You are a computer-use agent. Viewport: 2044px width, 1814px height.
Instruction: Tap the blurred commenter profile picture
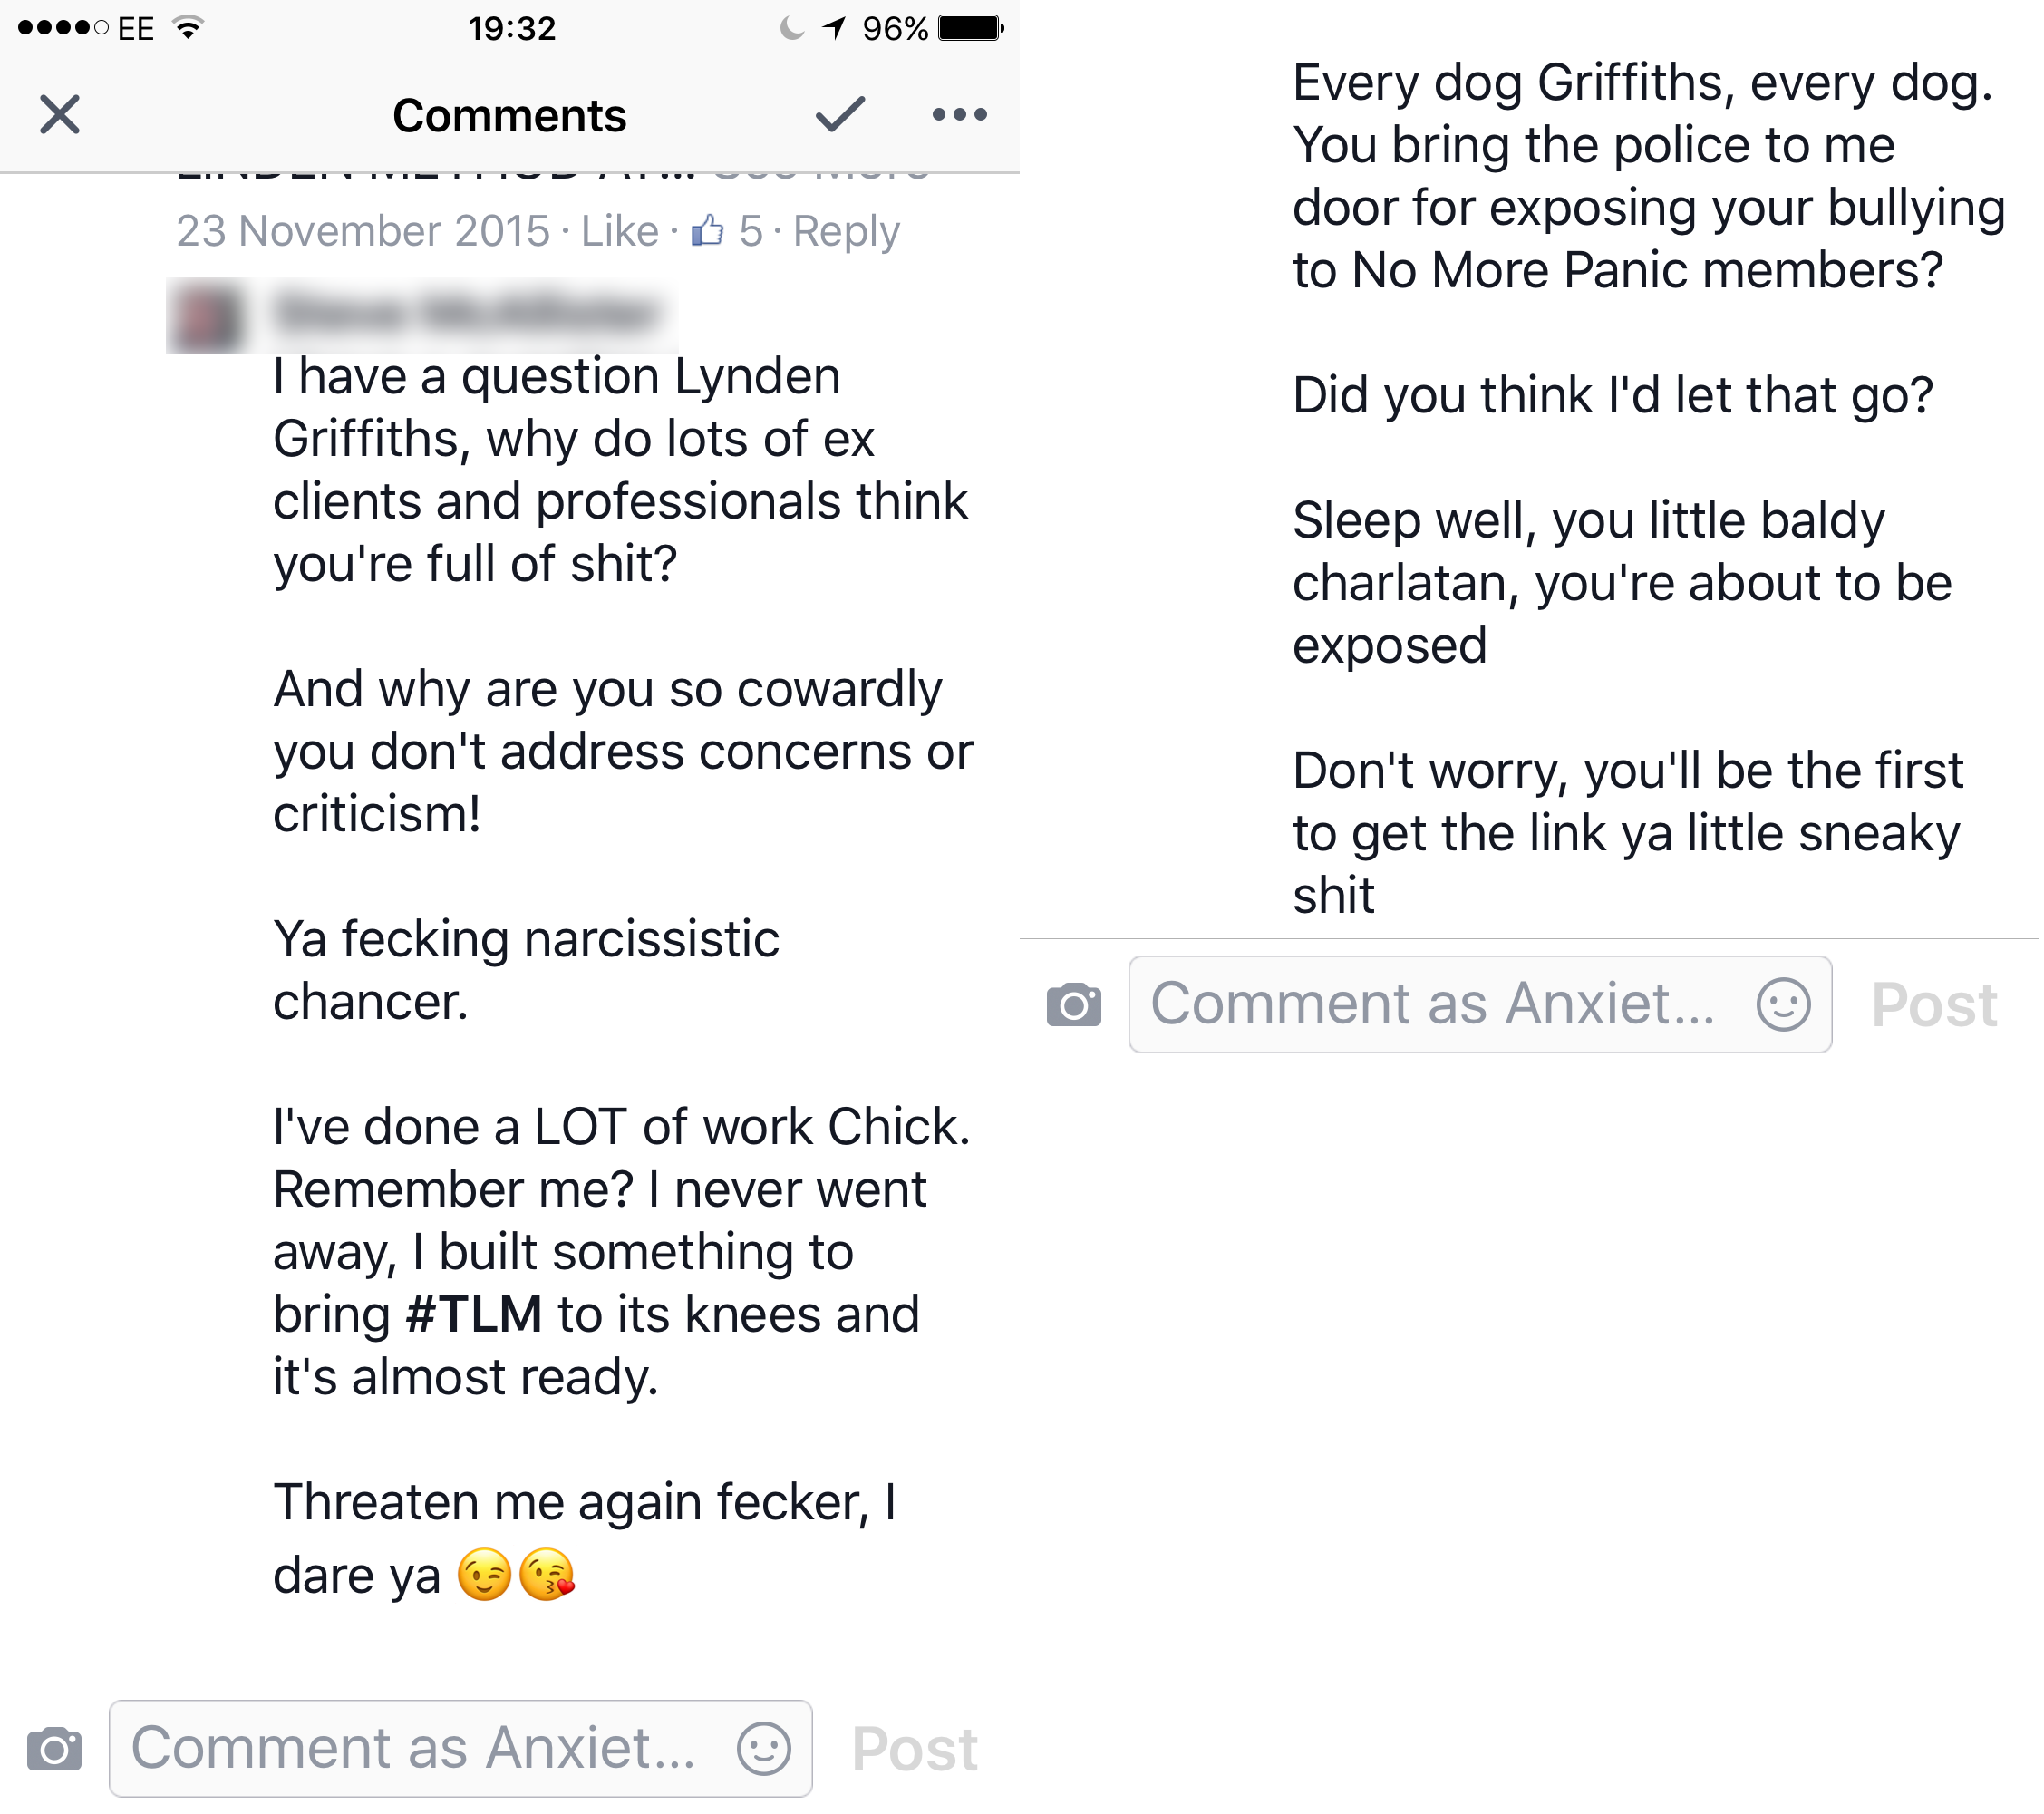pos(208,317)
